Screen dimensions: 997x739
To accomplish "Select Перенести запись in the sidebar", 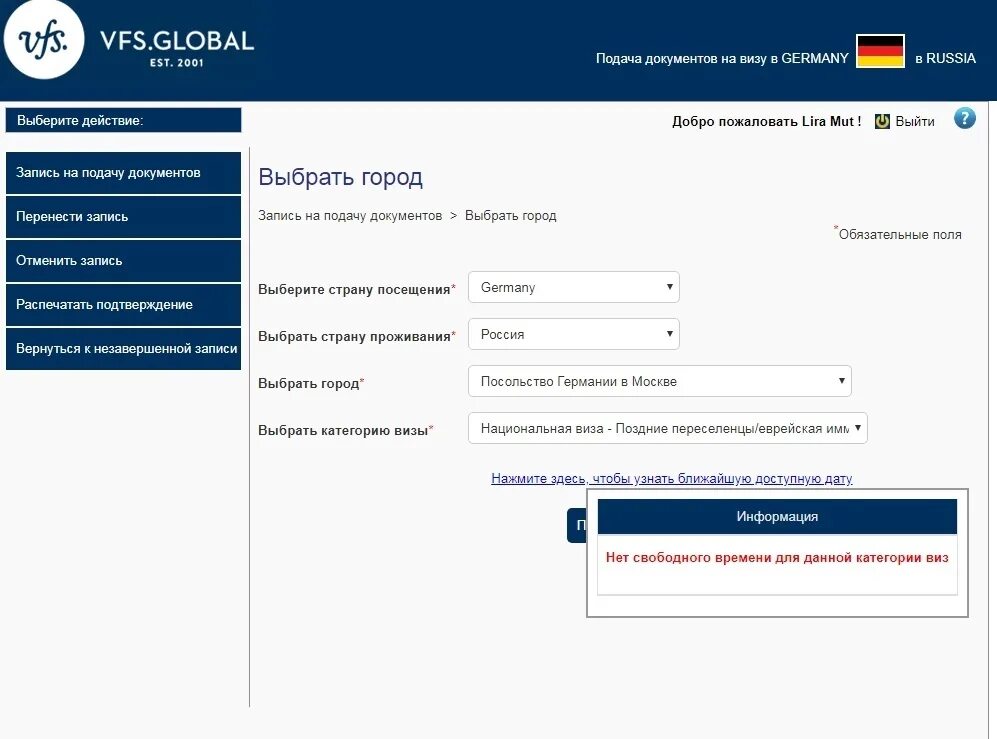I will [123, 217].
